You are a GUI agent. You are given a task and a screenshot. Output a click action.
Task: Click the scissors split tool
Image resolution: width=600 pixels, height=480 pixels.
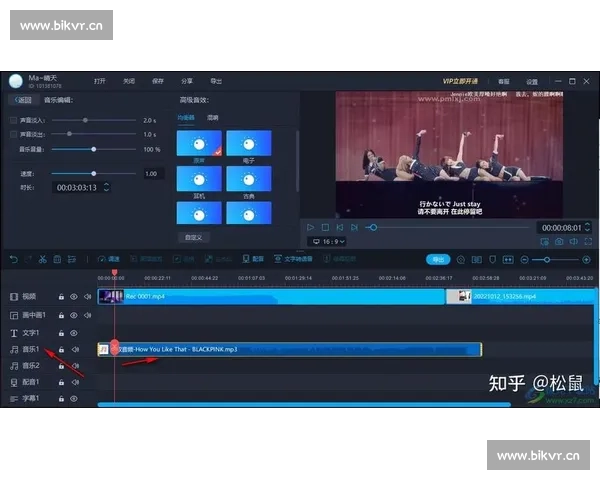[x=42, y=260]
